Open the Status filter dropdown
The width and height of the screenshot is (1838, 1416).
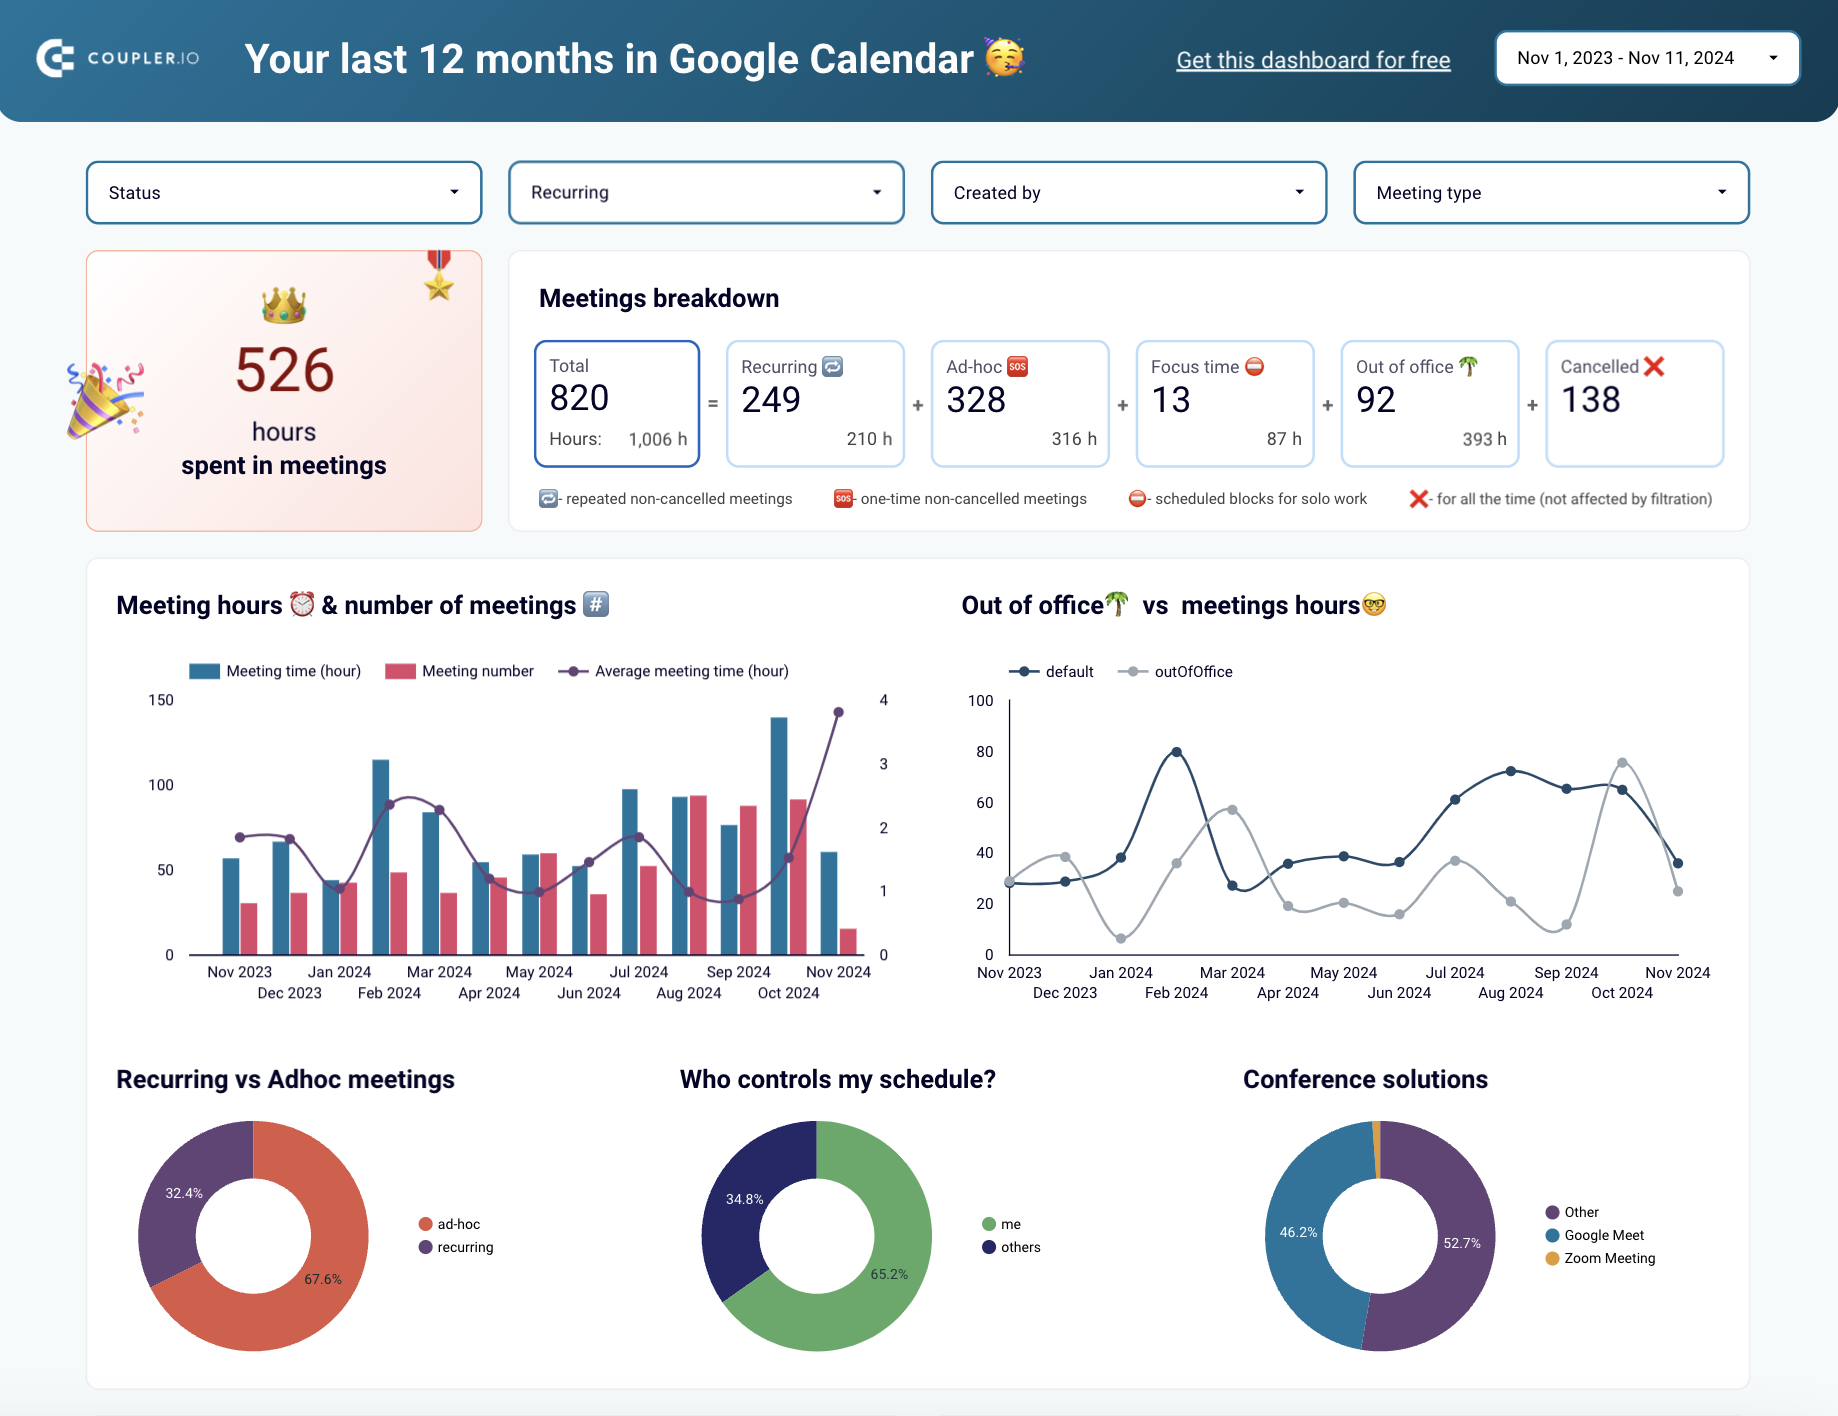[x=283, y=192]
